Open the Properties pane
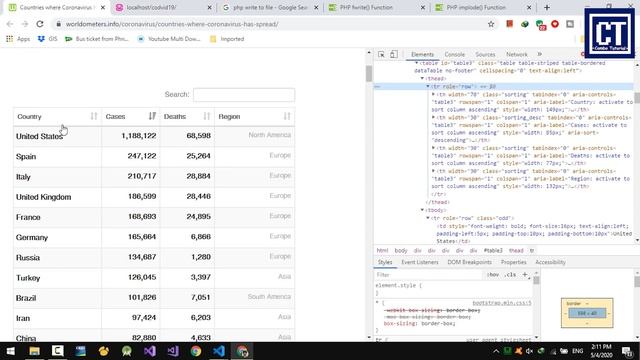 click(x=513, y=262)
